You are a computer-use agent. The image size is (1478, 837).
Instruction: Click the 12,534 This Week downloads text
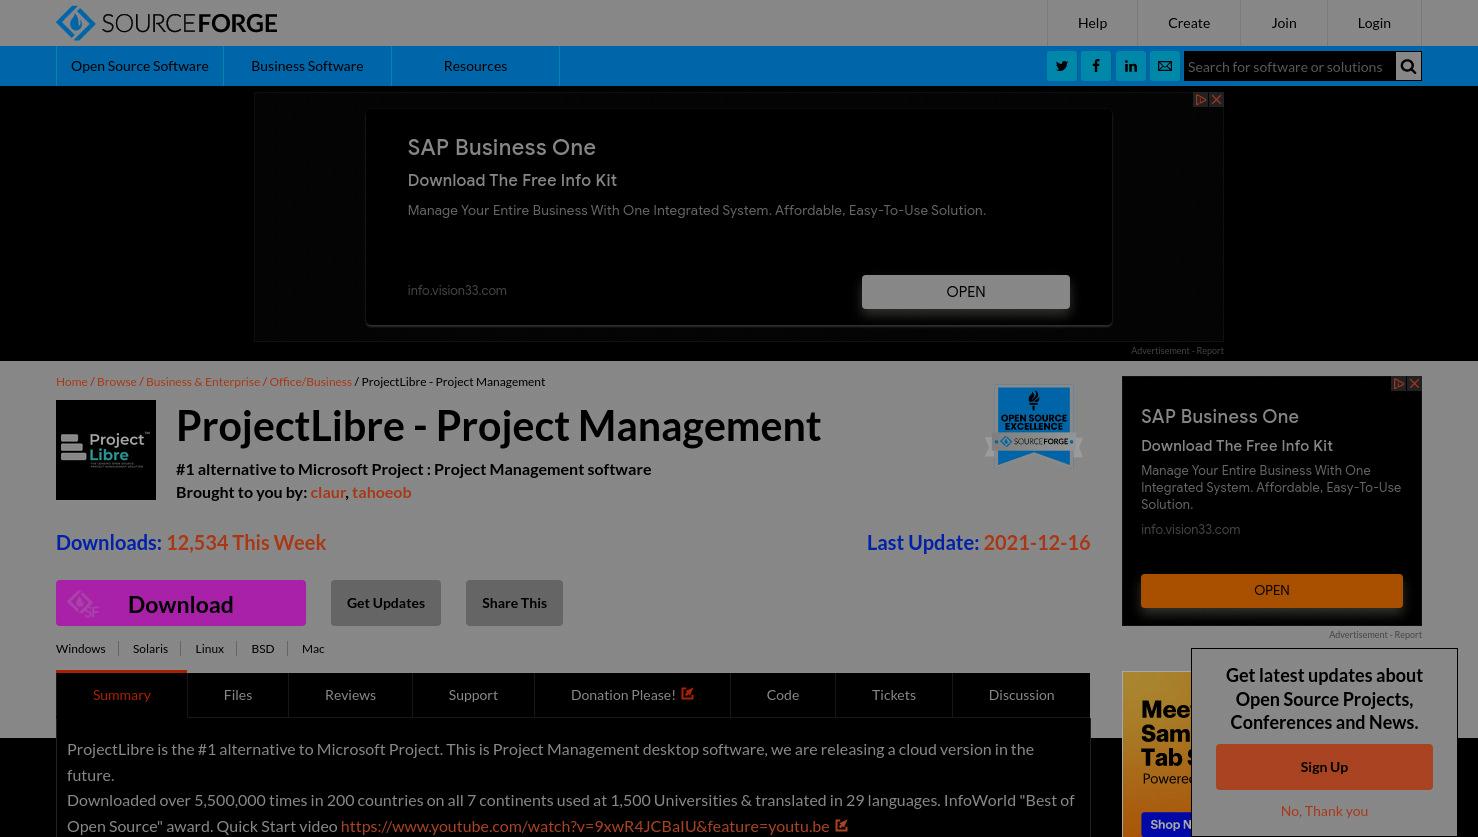[x=246, y=542]
